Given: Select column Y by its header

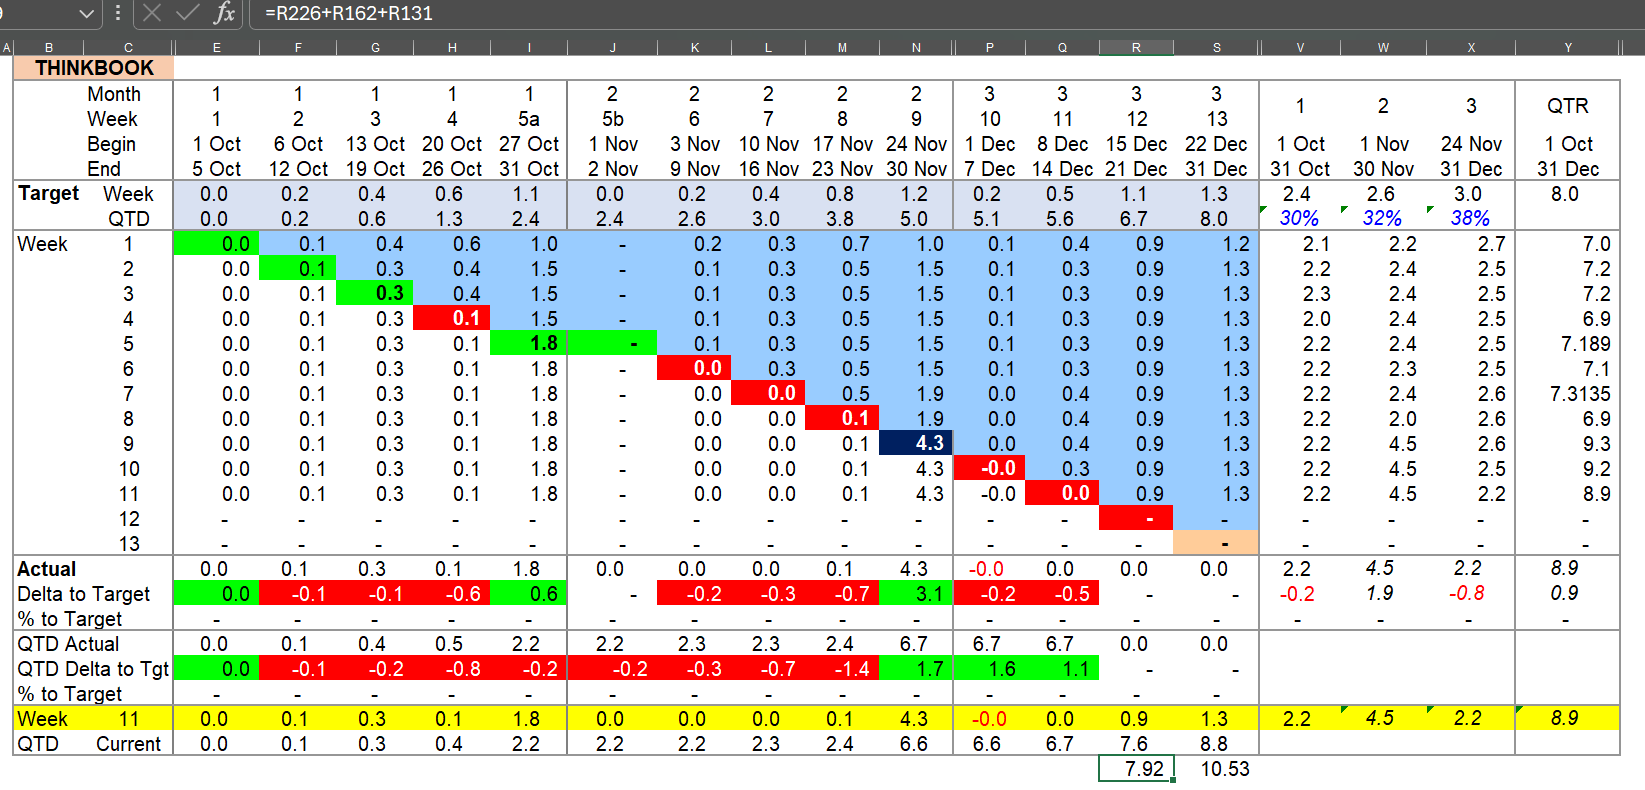Looking at the screenshot, I should (x=1567, y=47).
